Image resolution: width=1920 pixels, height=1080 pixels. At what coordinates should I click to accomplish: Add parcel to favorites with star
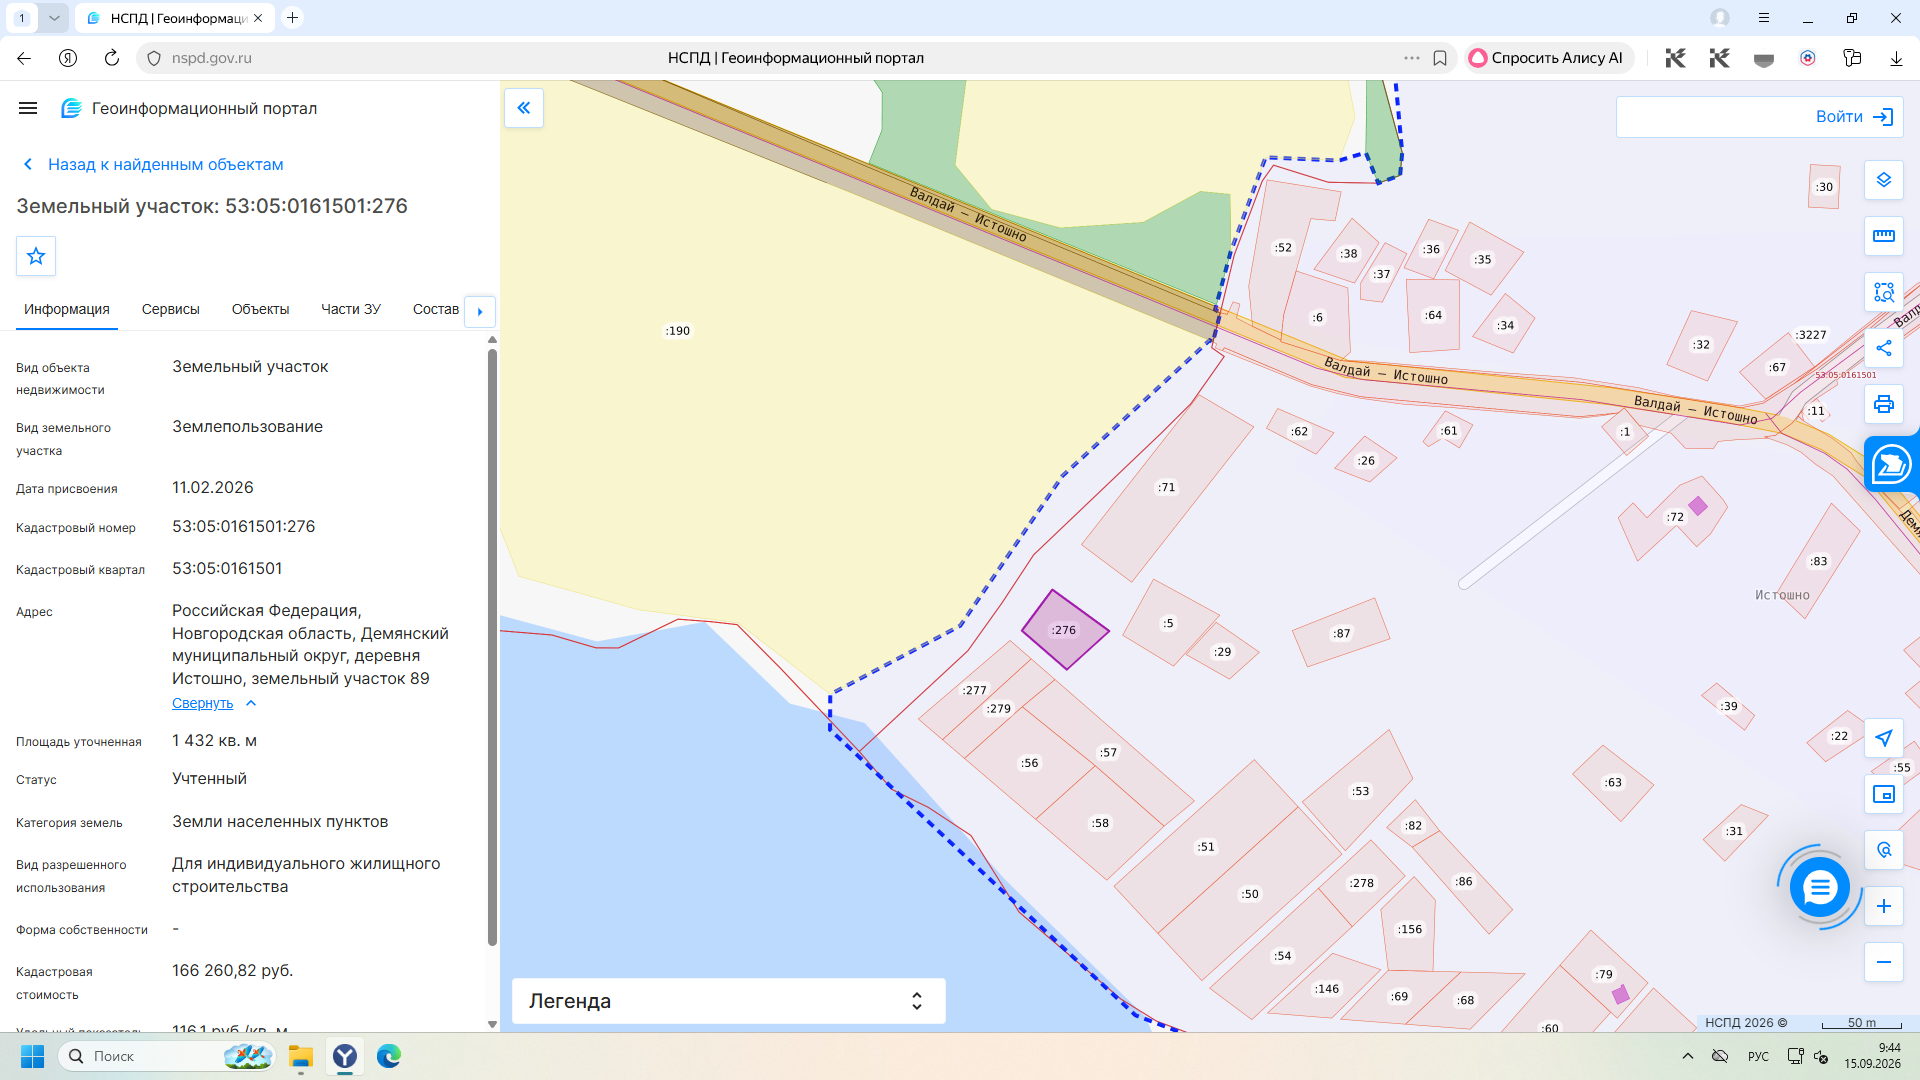point(36,256)
